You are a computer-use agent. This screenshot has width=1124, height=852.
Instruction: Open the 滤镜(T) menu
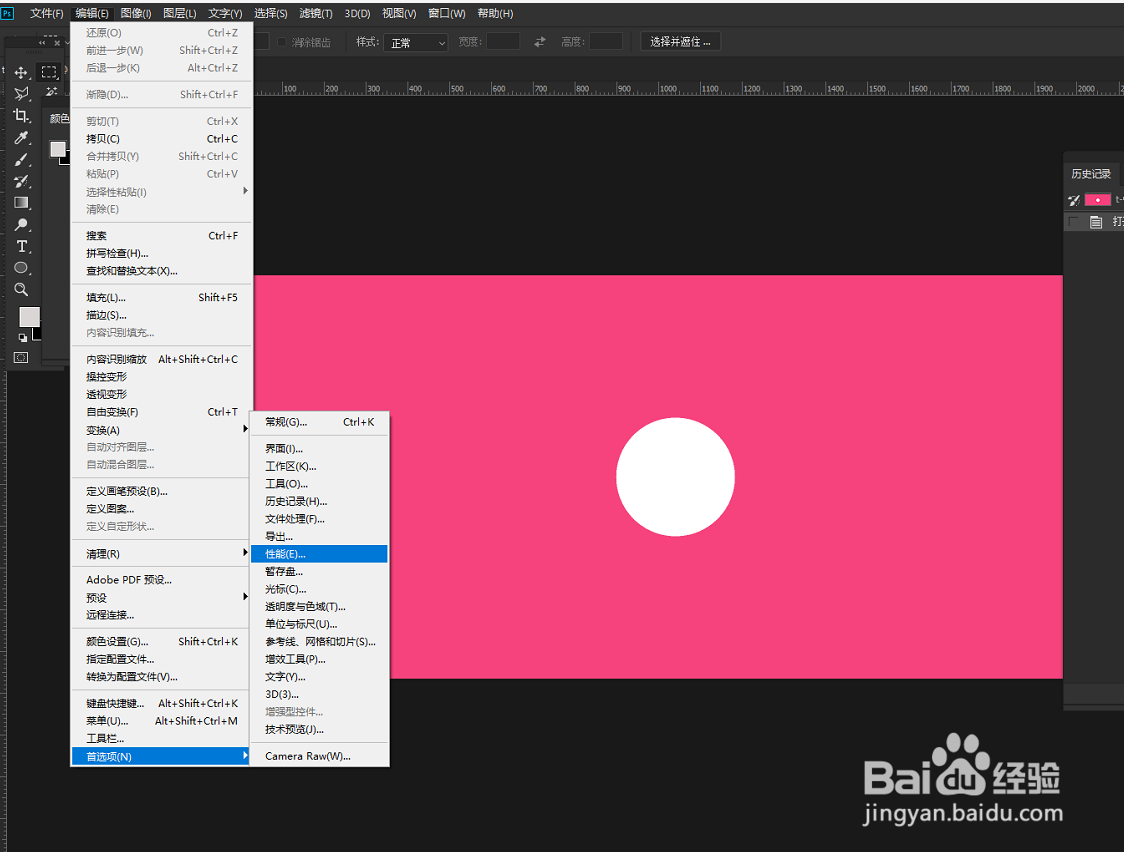[x=315, y=14]
